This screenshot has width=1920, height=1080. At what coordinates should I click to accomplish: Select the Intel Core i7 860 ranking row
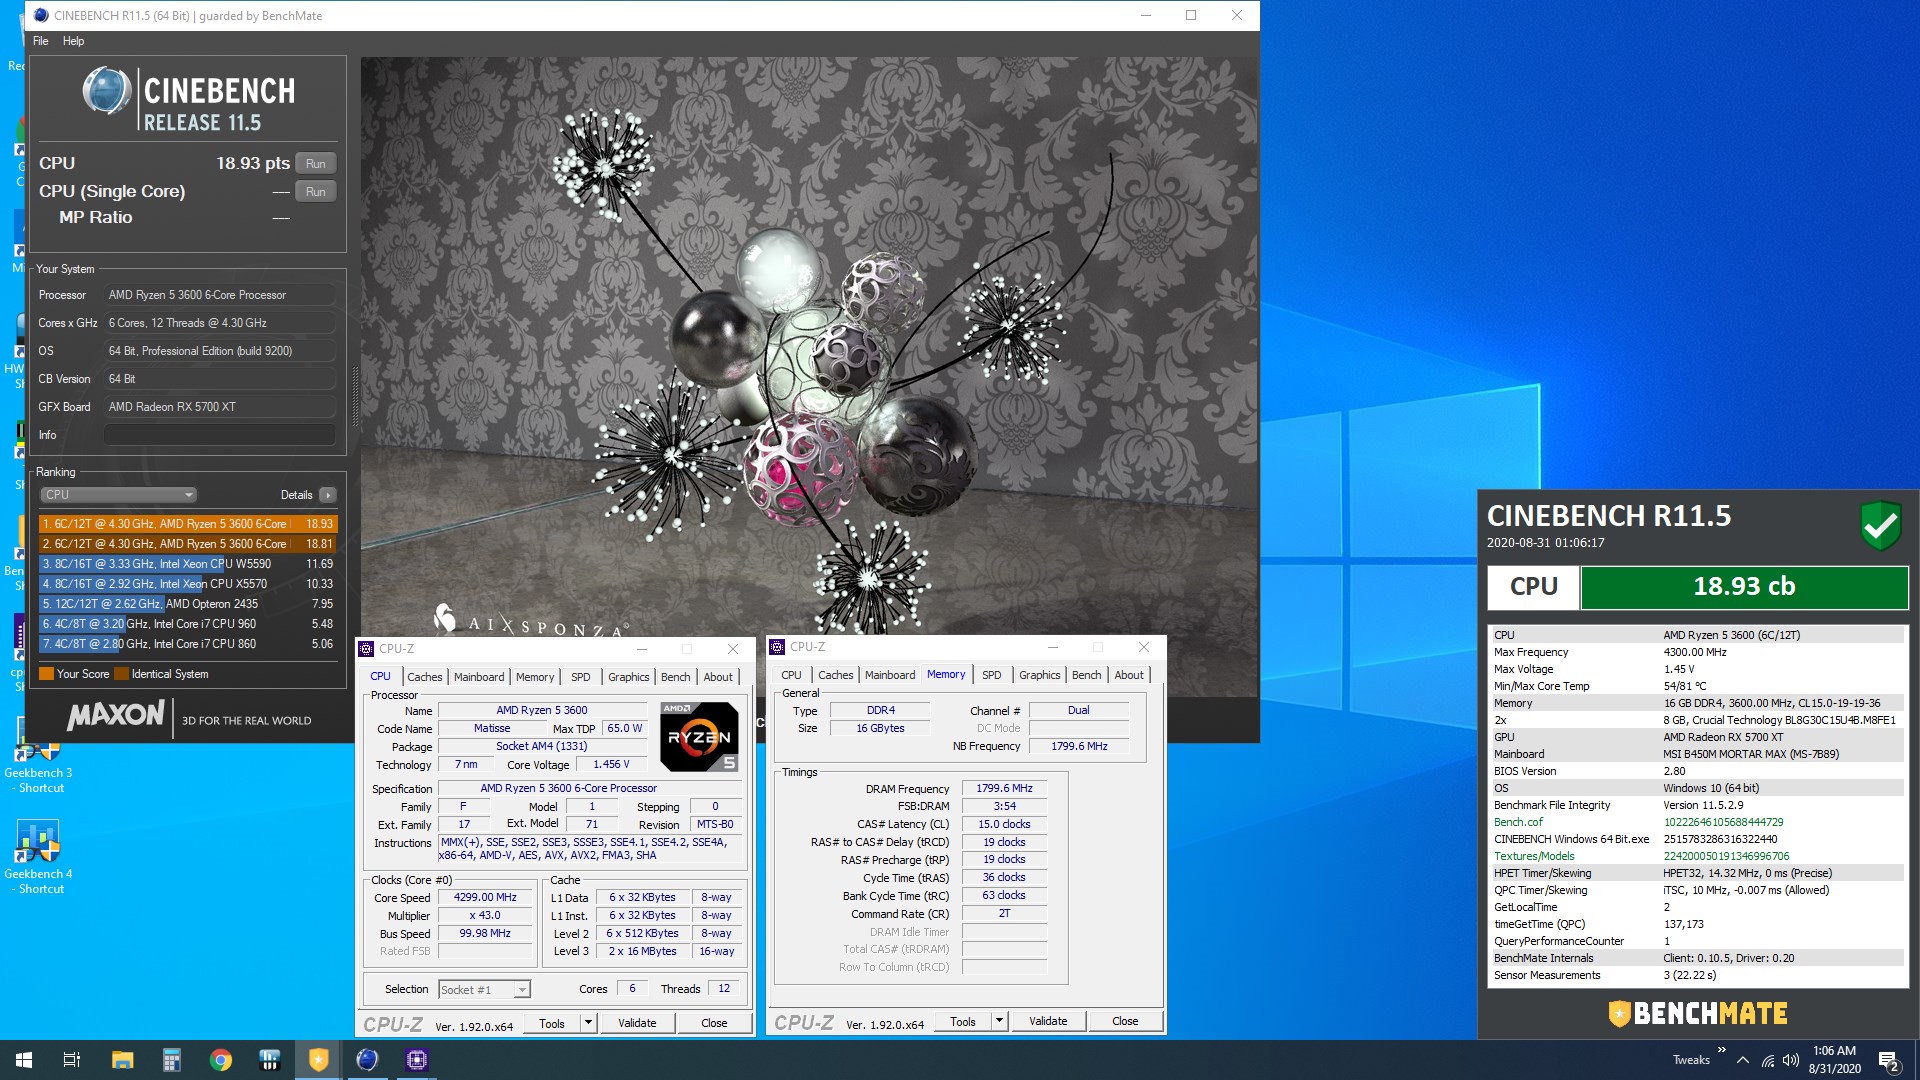[188, 644]
